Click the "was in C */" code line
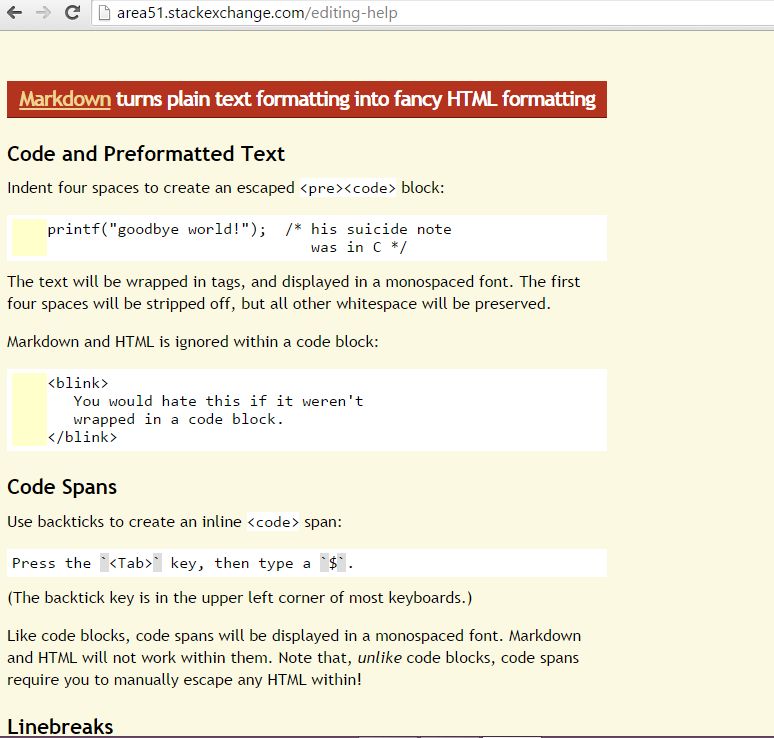Image resolution: width=774 pixels, height=738 pixels. [359, 247]
